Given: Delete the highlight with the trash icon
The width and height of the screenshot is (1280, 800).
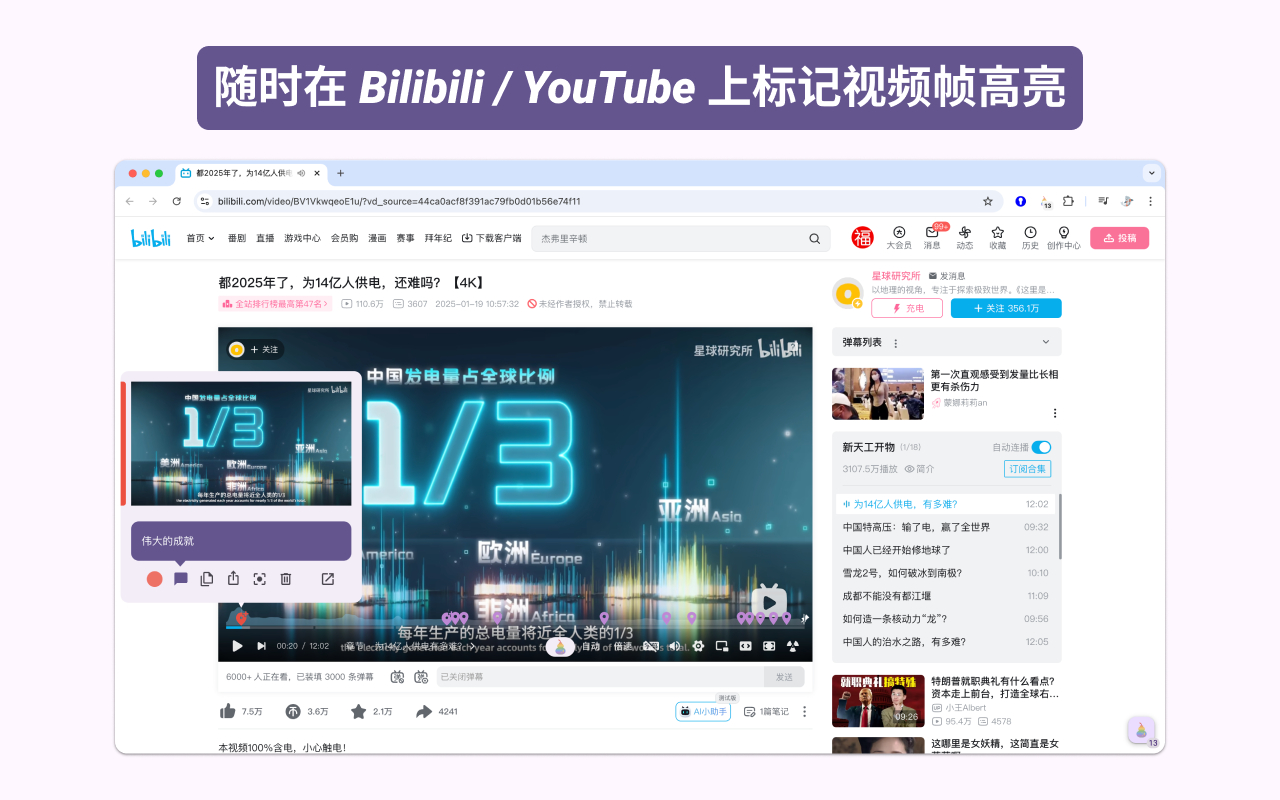Looking at the screenshot, I should [286, 579].
